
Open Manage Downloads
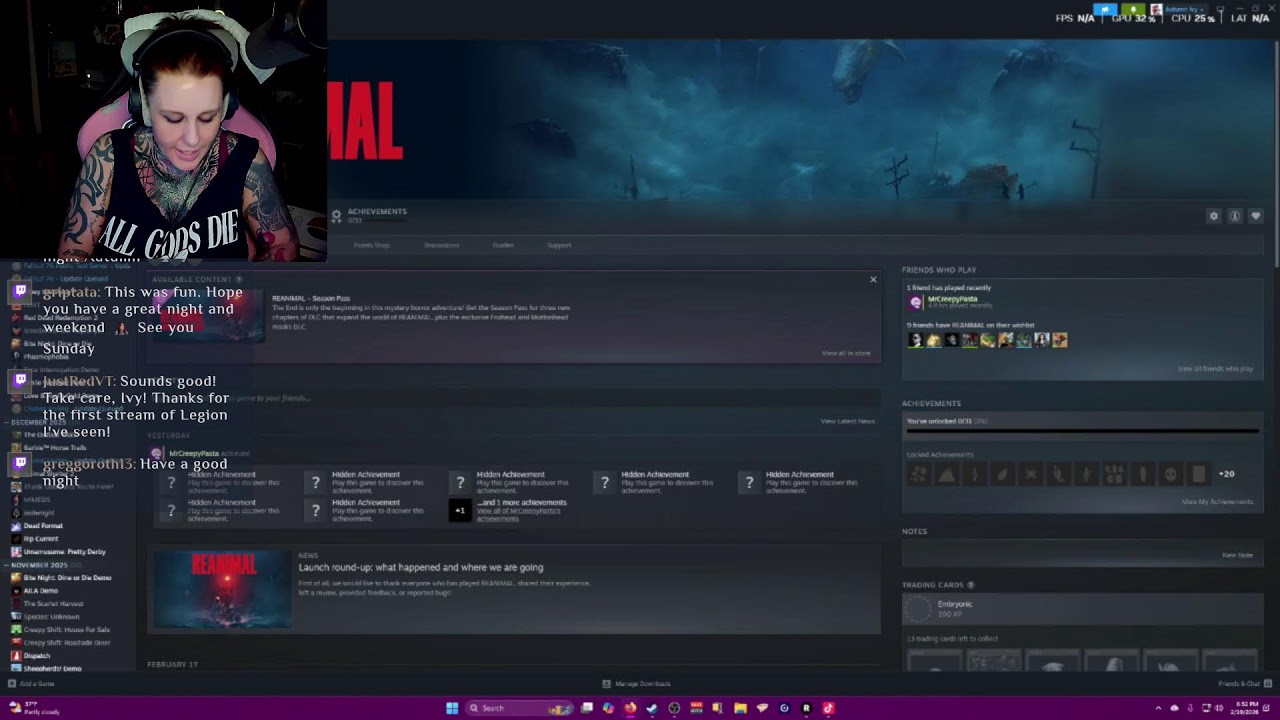[637, 684]
